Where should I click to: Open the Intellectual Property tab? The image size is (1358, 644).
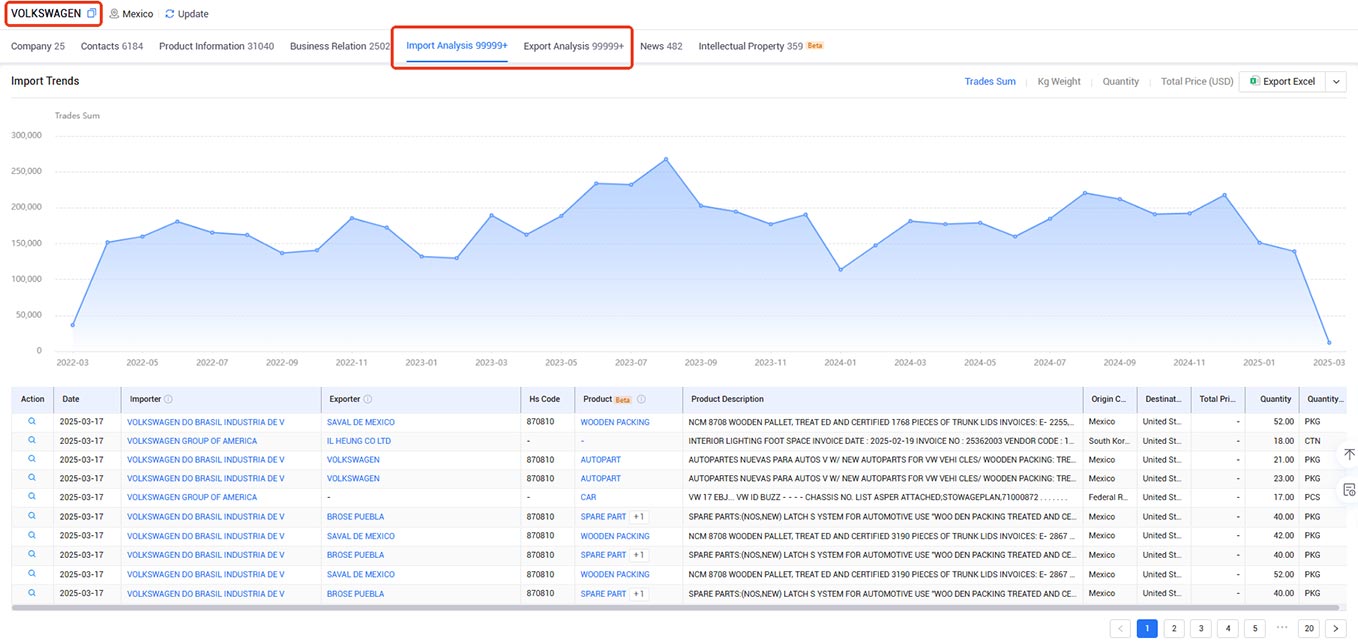tap(761, 46)
